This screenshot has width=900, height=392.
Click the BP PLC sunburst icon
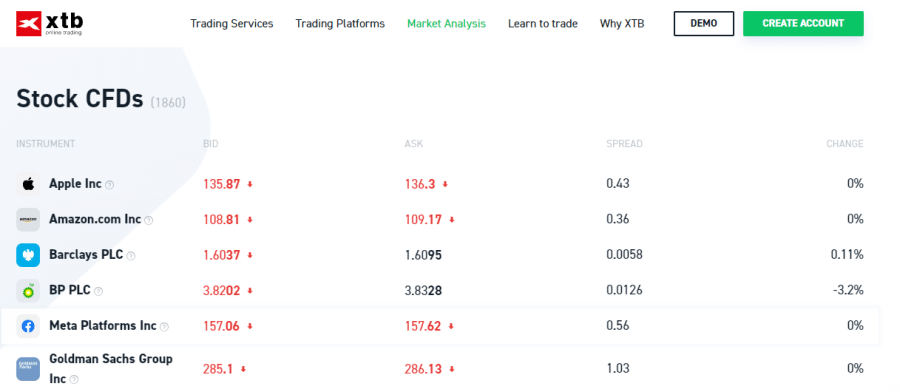tap(28, 291)
